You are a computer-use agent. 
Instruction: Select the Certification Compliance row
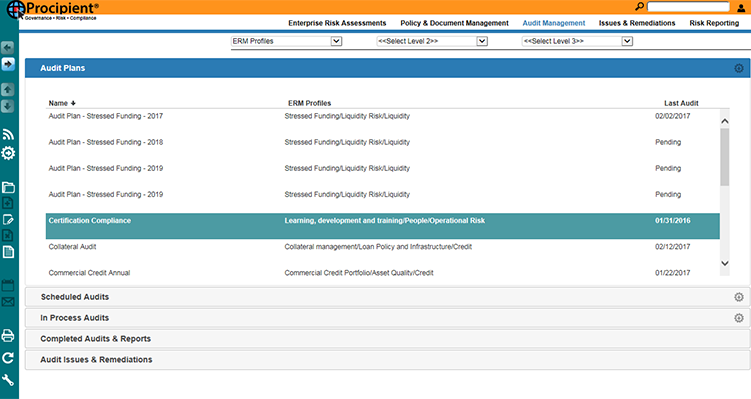coord(383,226)
